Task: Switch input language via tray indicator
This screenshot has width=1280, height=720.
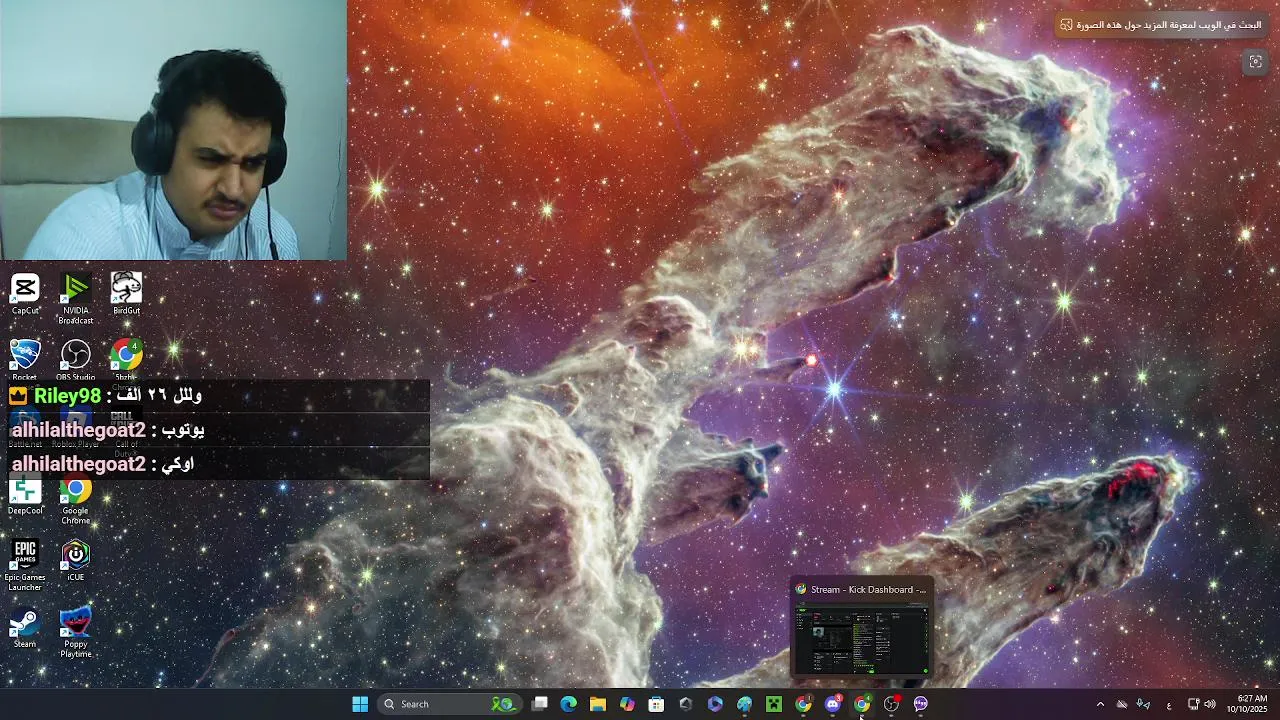Action: coord(1169,704)
